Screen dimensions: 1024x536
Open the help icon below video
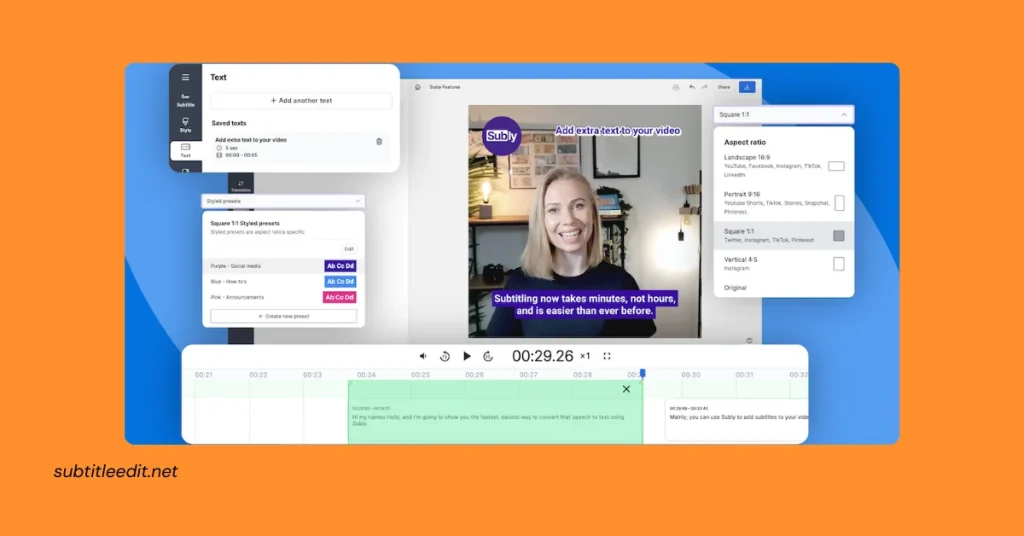749,340
